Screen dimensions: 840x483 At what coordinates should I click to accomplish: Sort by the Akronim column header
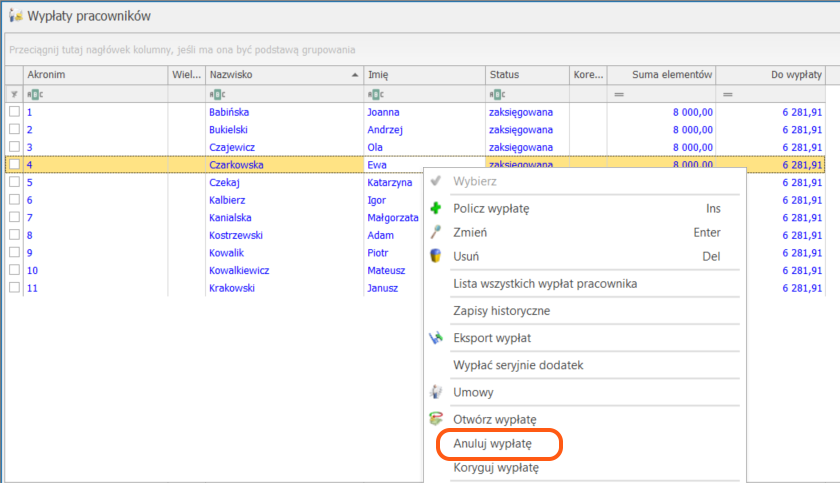pos(95,75)
